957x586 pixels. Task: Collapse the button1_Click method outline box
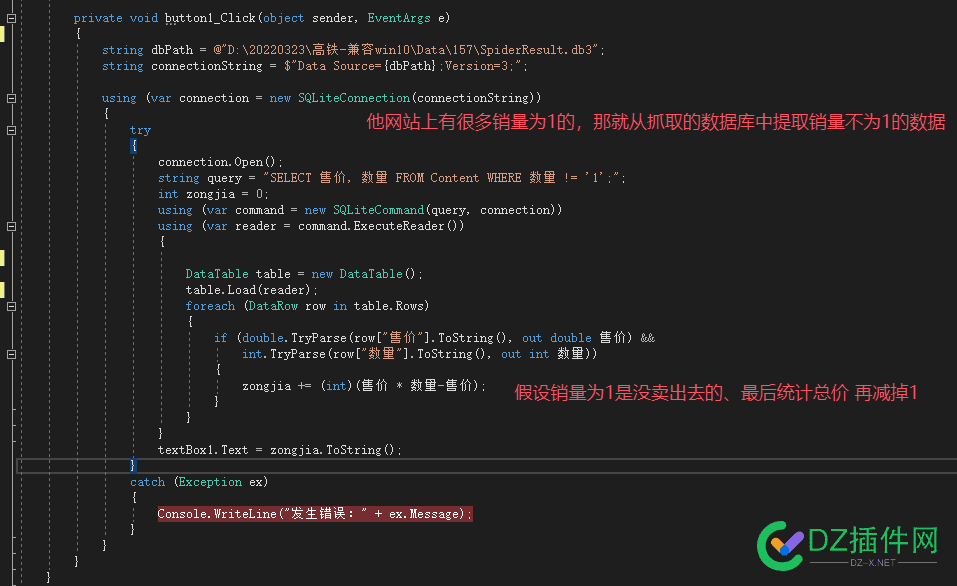tap(11, 18)
